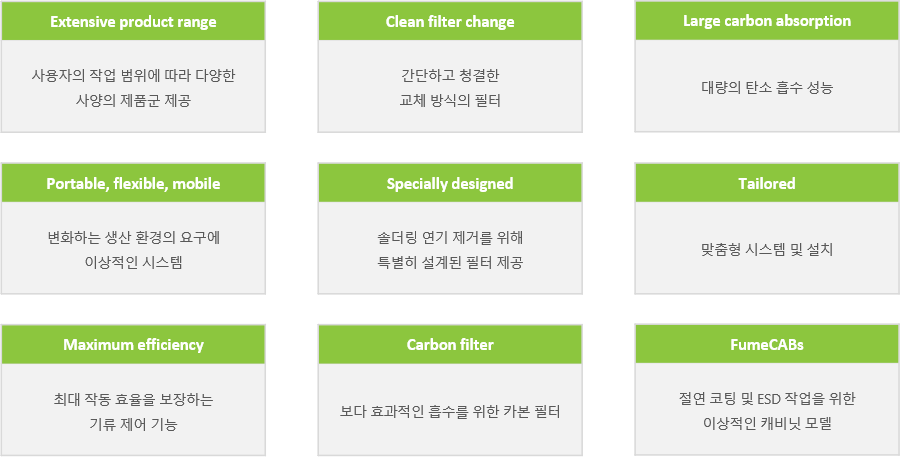Screen dimensions: 901x457
Task: Open the Large carbon absorption card header
Action: (767, 21)
